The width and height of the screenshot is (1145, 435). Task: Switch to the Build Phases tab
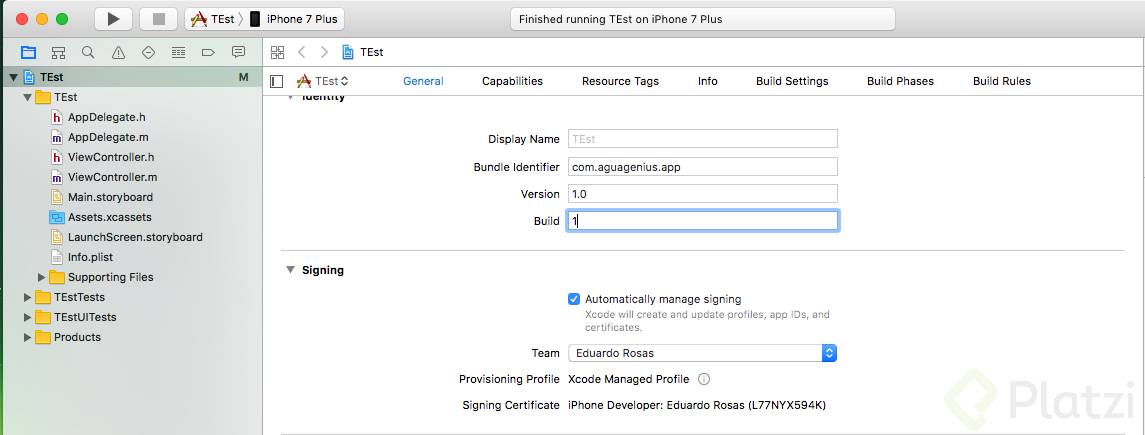[900, 81]
